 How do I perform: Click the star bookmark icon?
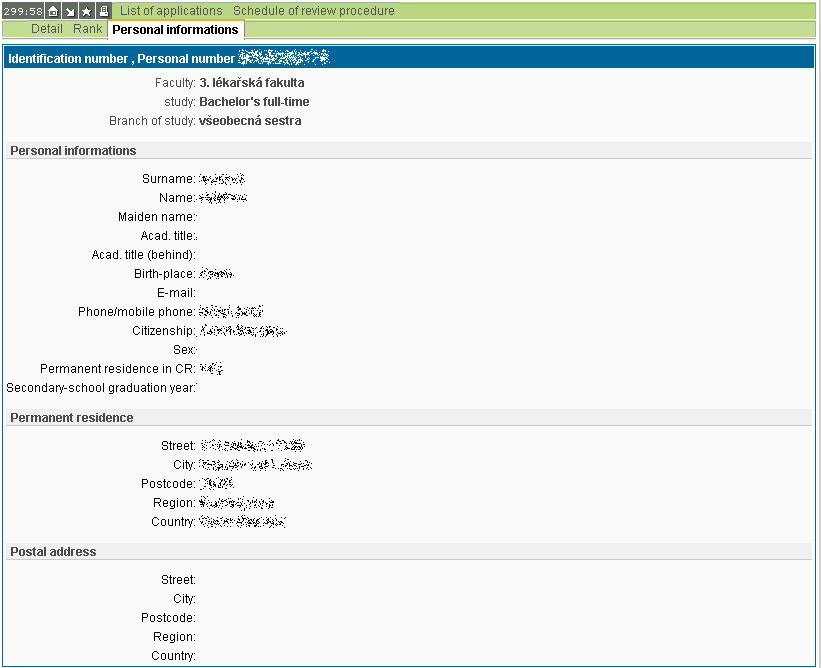click(x=86, y=11)
